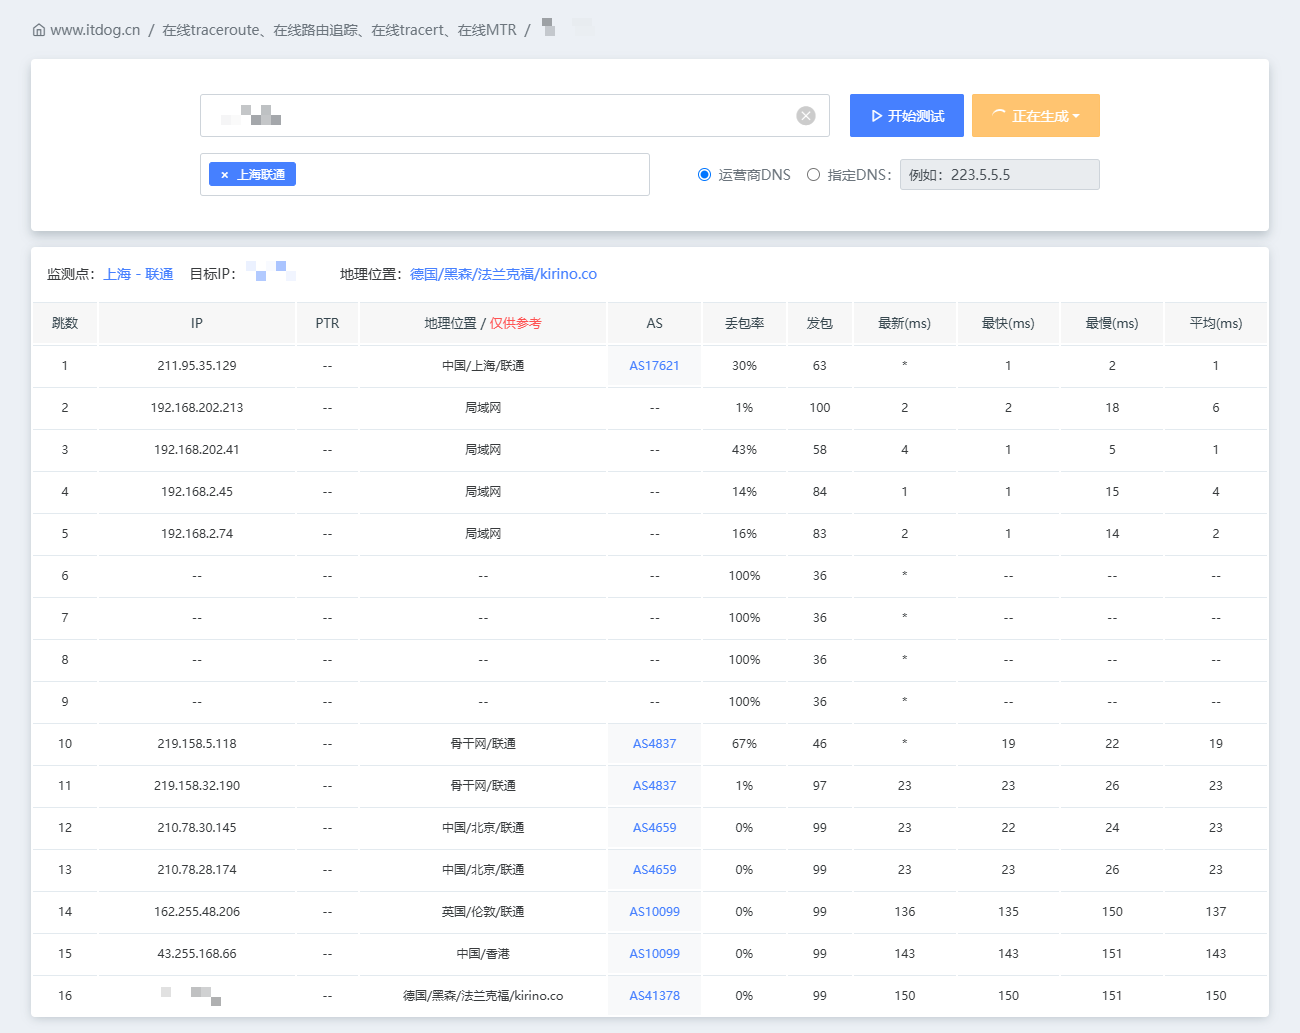1300x1033 pixels.
Task: Open AS4837 link in the 219.158.32.190 row
Action: click(654, 786)
